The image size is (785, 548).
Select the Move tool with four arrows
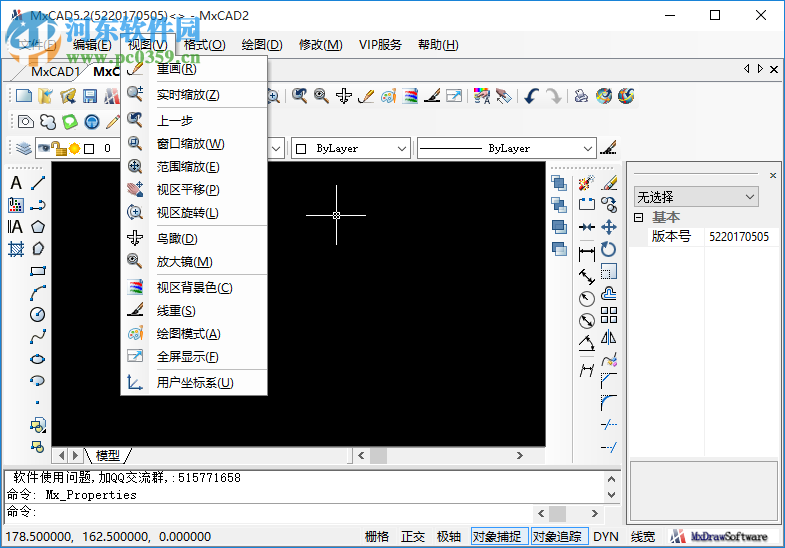[x=609, y=227]
